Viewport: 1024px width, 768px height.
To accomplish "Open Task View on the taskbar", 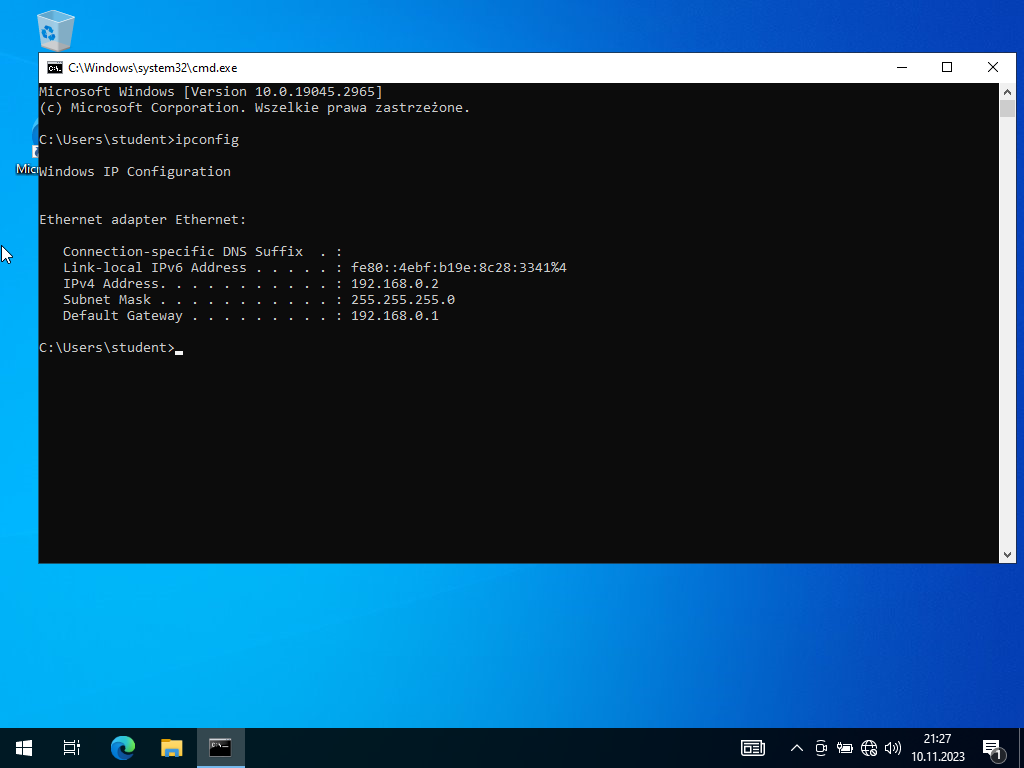I will coord(72,748).
